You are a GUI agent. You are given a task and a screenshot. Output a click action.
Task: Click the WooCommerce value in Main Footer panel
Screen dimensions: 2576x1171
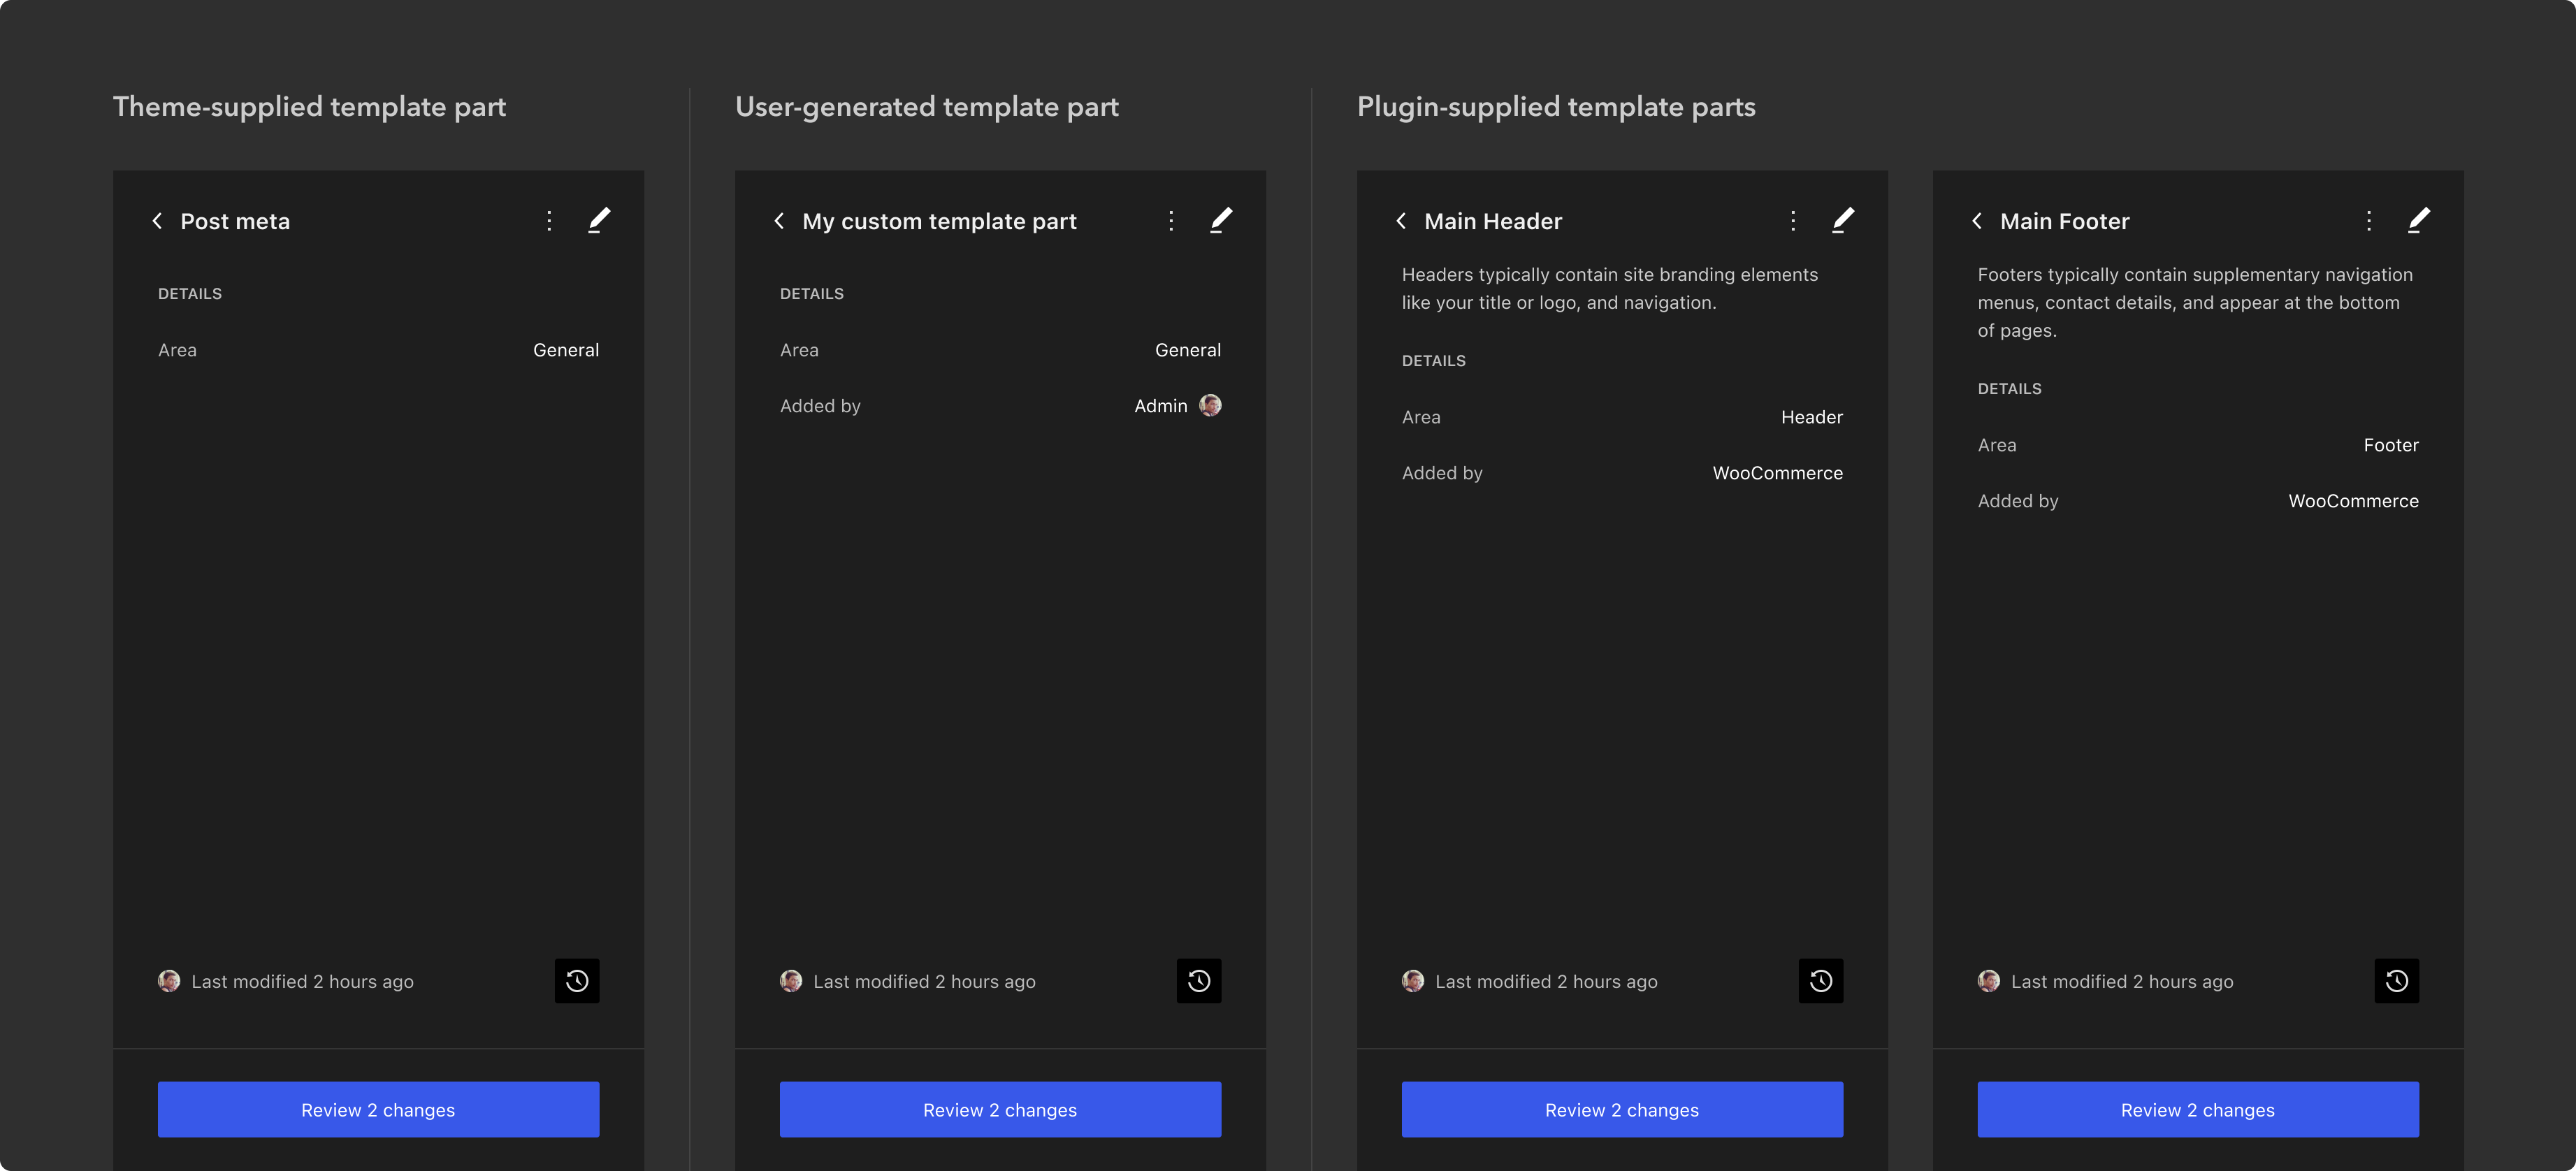point(2353,501)
